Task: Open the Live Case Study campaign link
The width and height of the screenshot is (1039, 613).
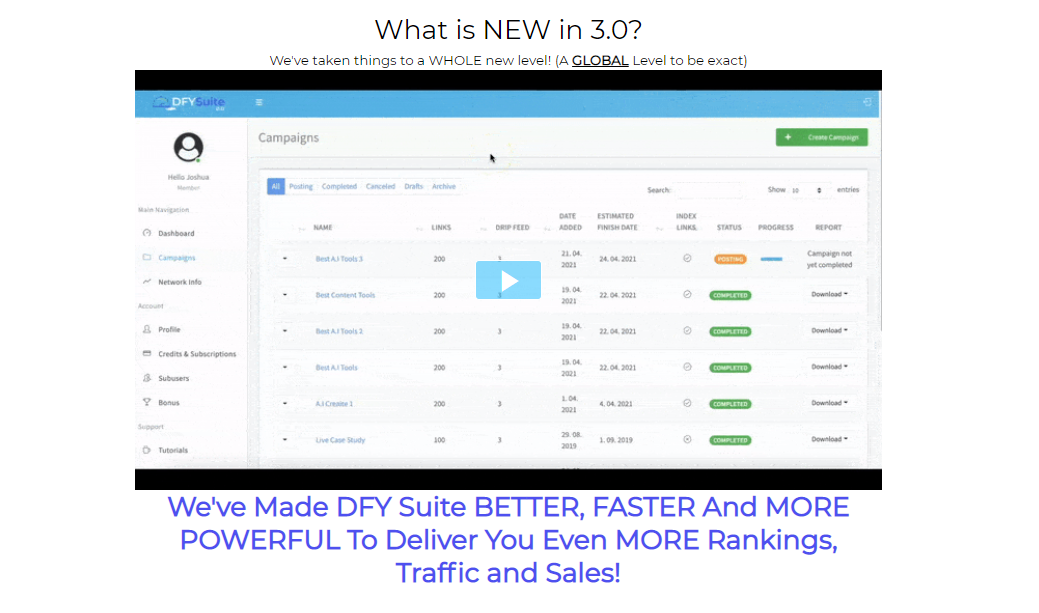Action: (340, 440)
